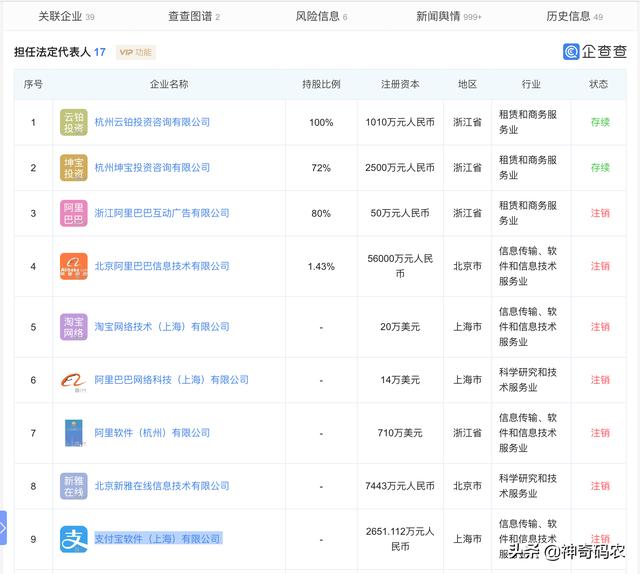Image resolution: width=640 pixels, height=574 pixels.
Task: Switch to the 查查图谱 tab
Action: 194,16
